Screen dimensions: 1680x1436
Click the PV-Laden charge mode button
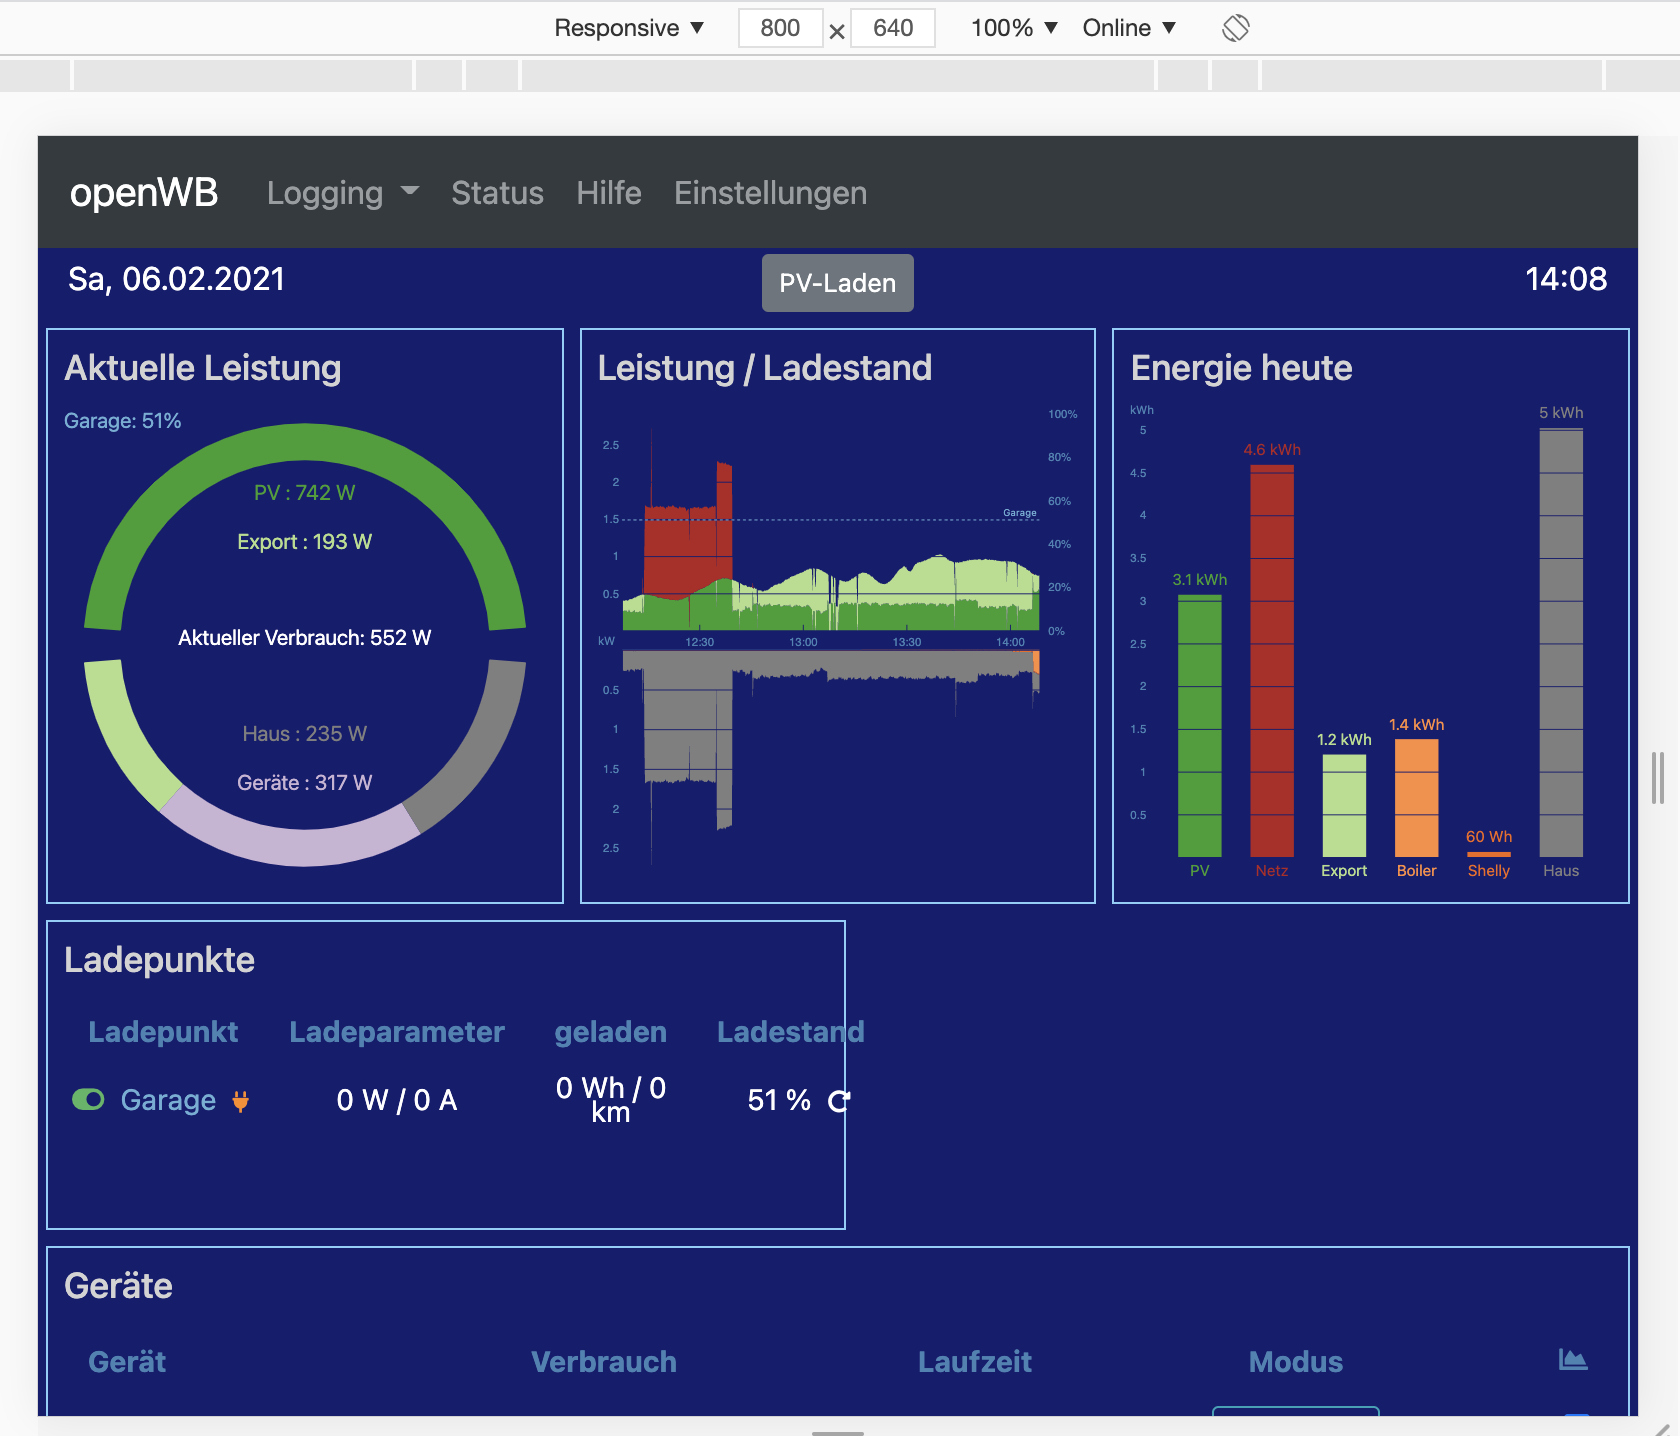pyautogui.click(x=837, y=283)
